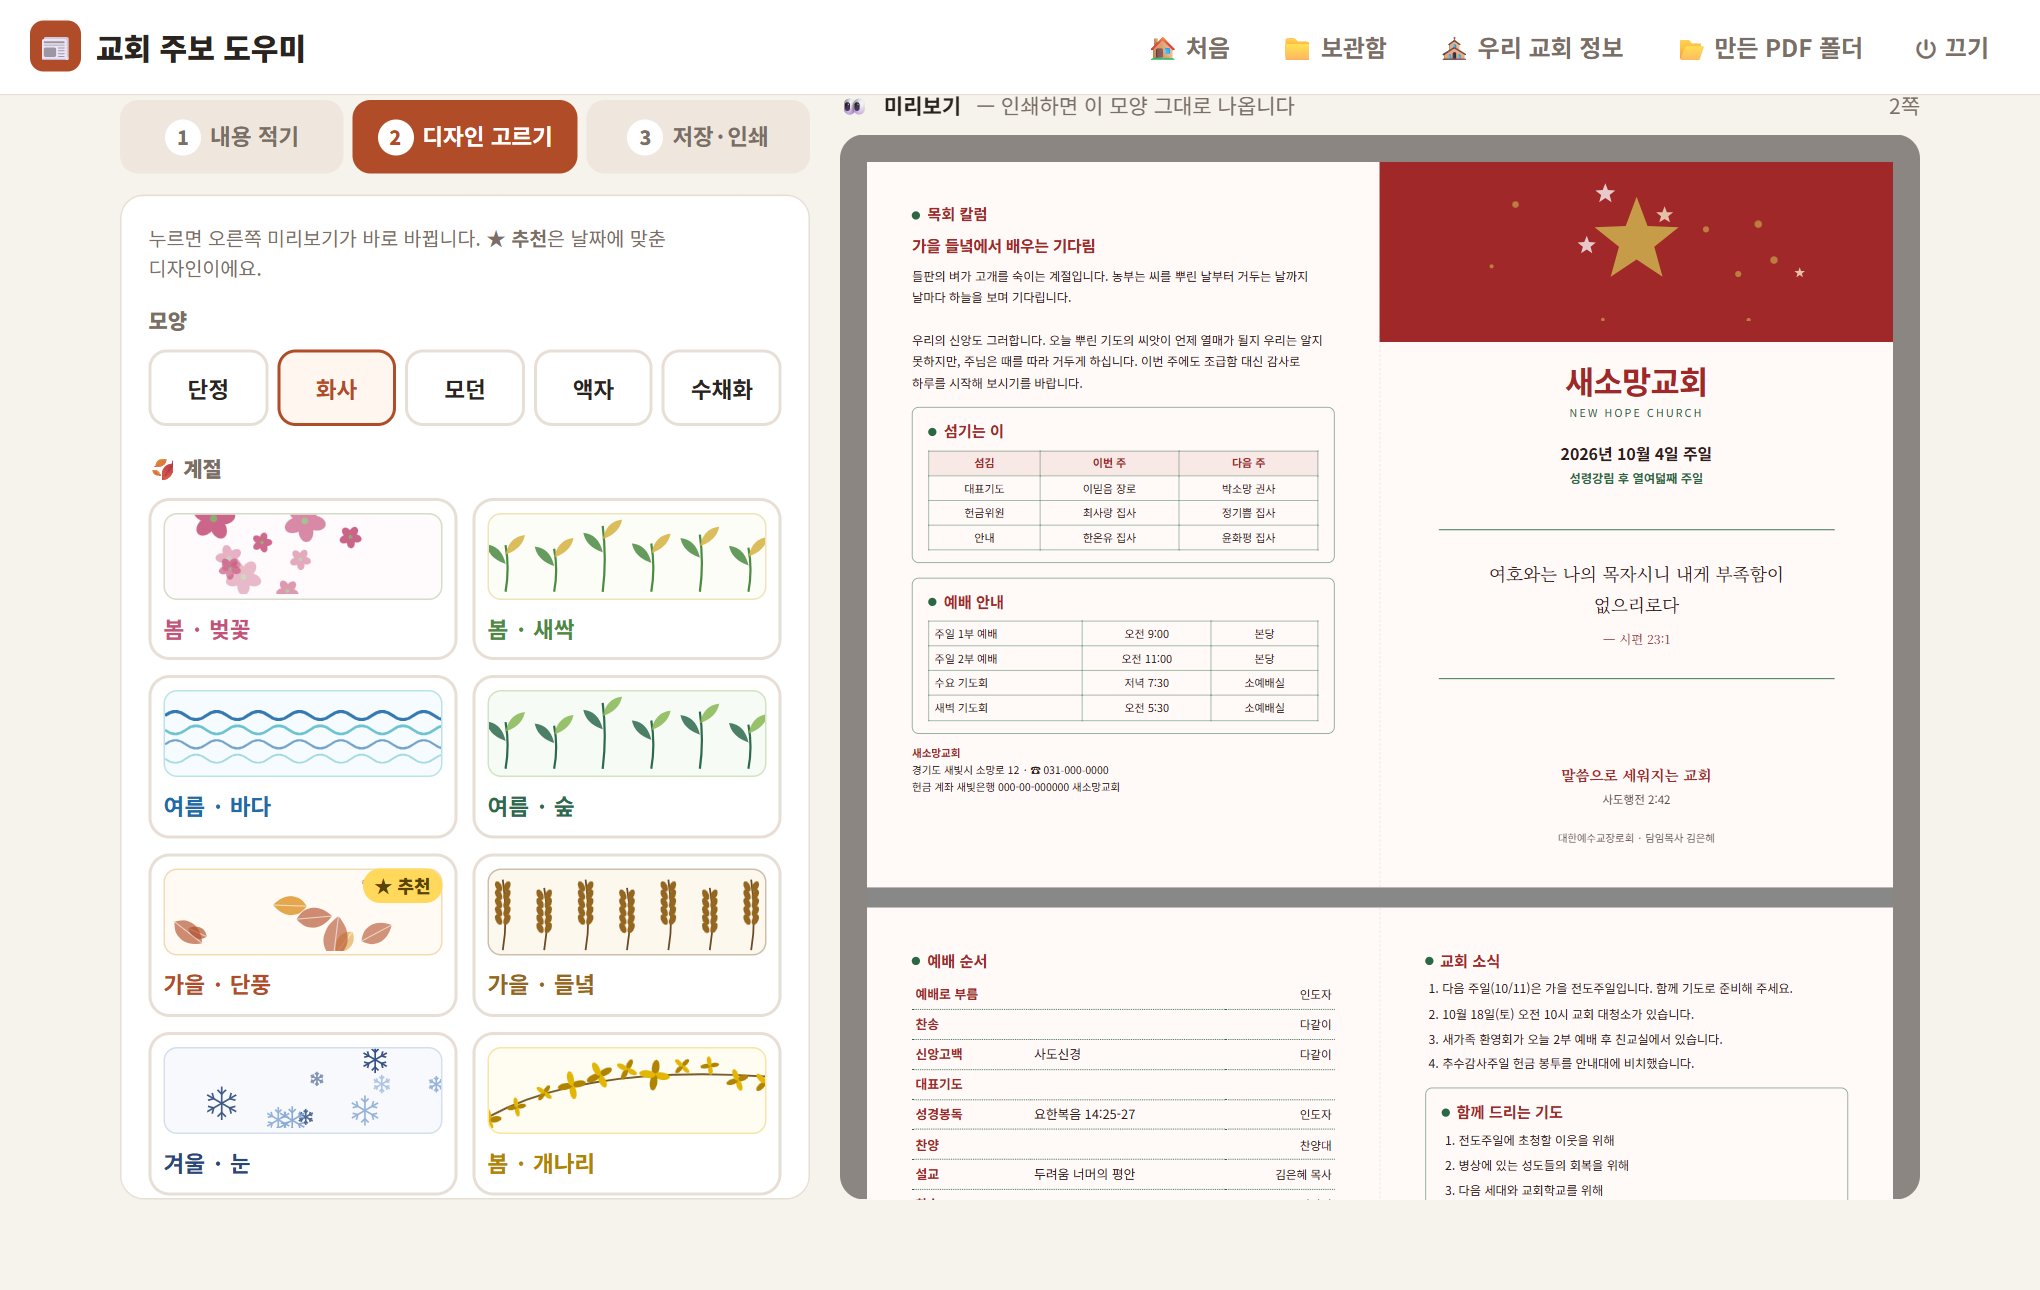Choose the 액자 layout style
The height and width of the screenshot is (1290, 2040).
pos(593,388)
